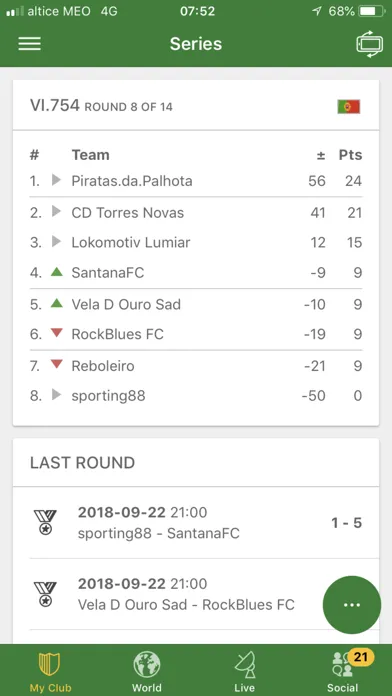Image resolution: width=392 pixels, height=696 pixels.
Task: Tap the VI.754 series title
Action: (x=55, y=106)
